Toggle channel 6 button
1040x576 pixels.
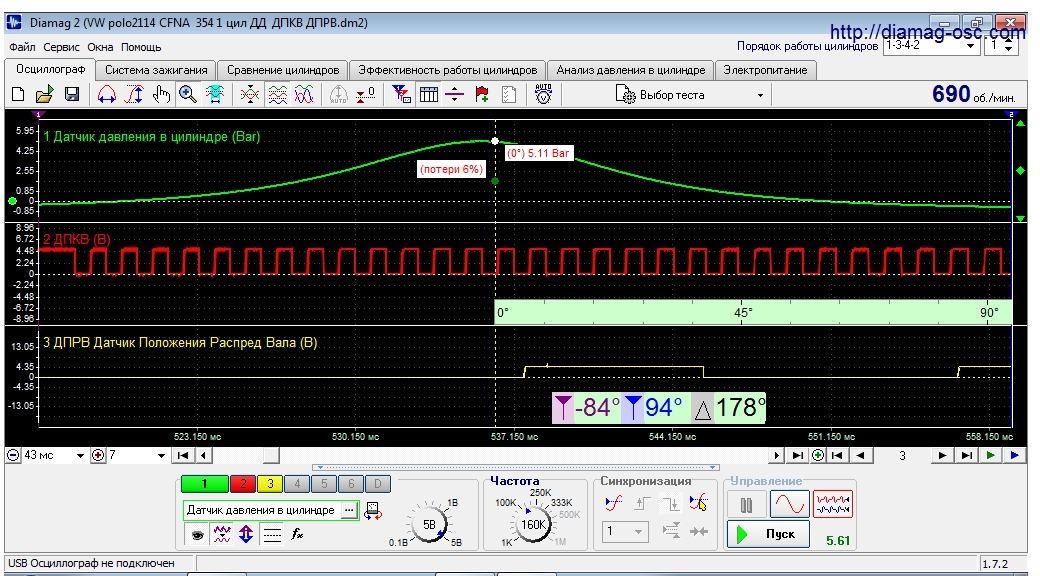coord(351,484)
